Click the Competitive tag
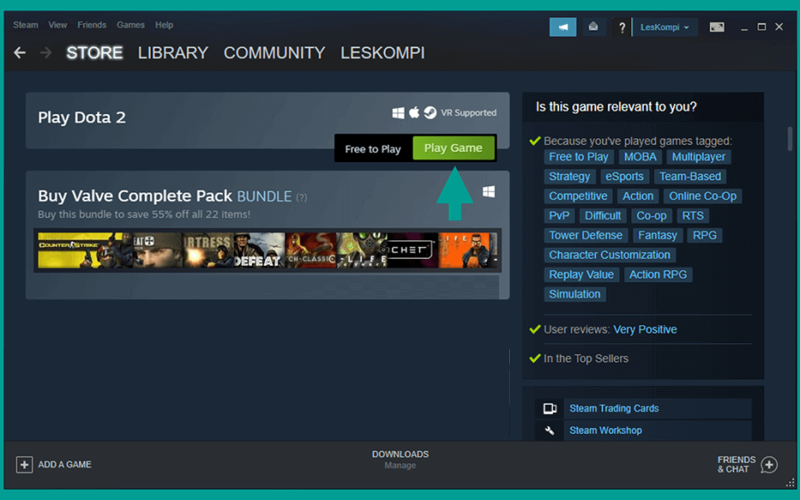The image size is (800, 500). (578, 196)
